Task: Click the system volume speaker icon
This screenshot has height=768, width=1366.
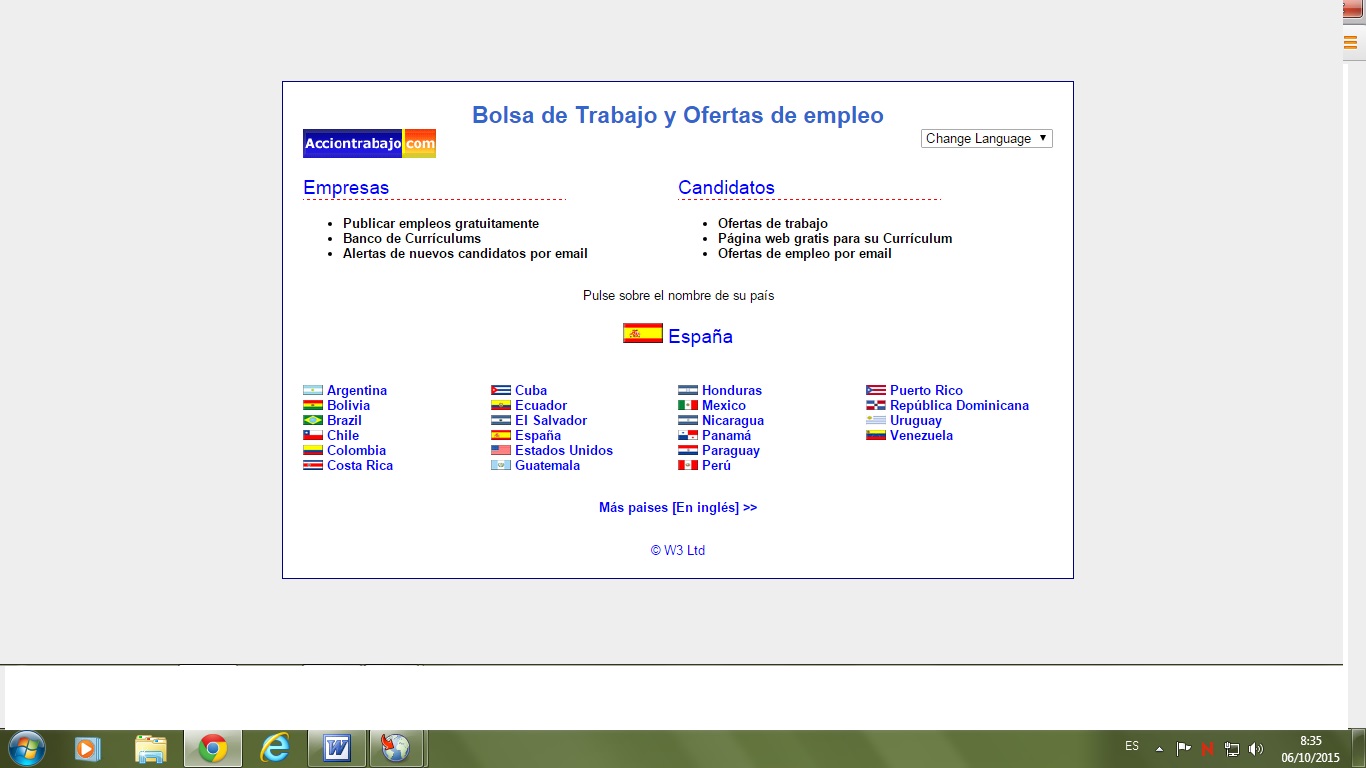Action: tap(1256, 748)
